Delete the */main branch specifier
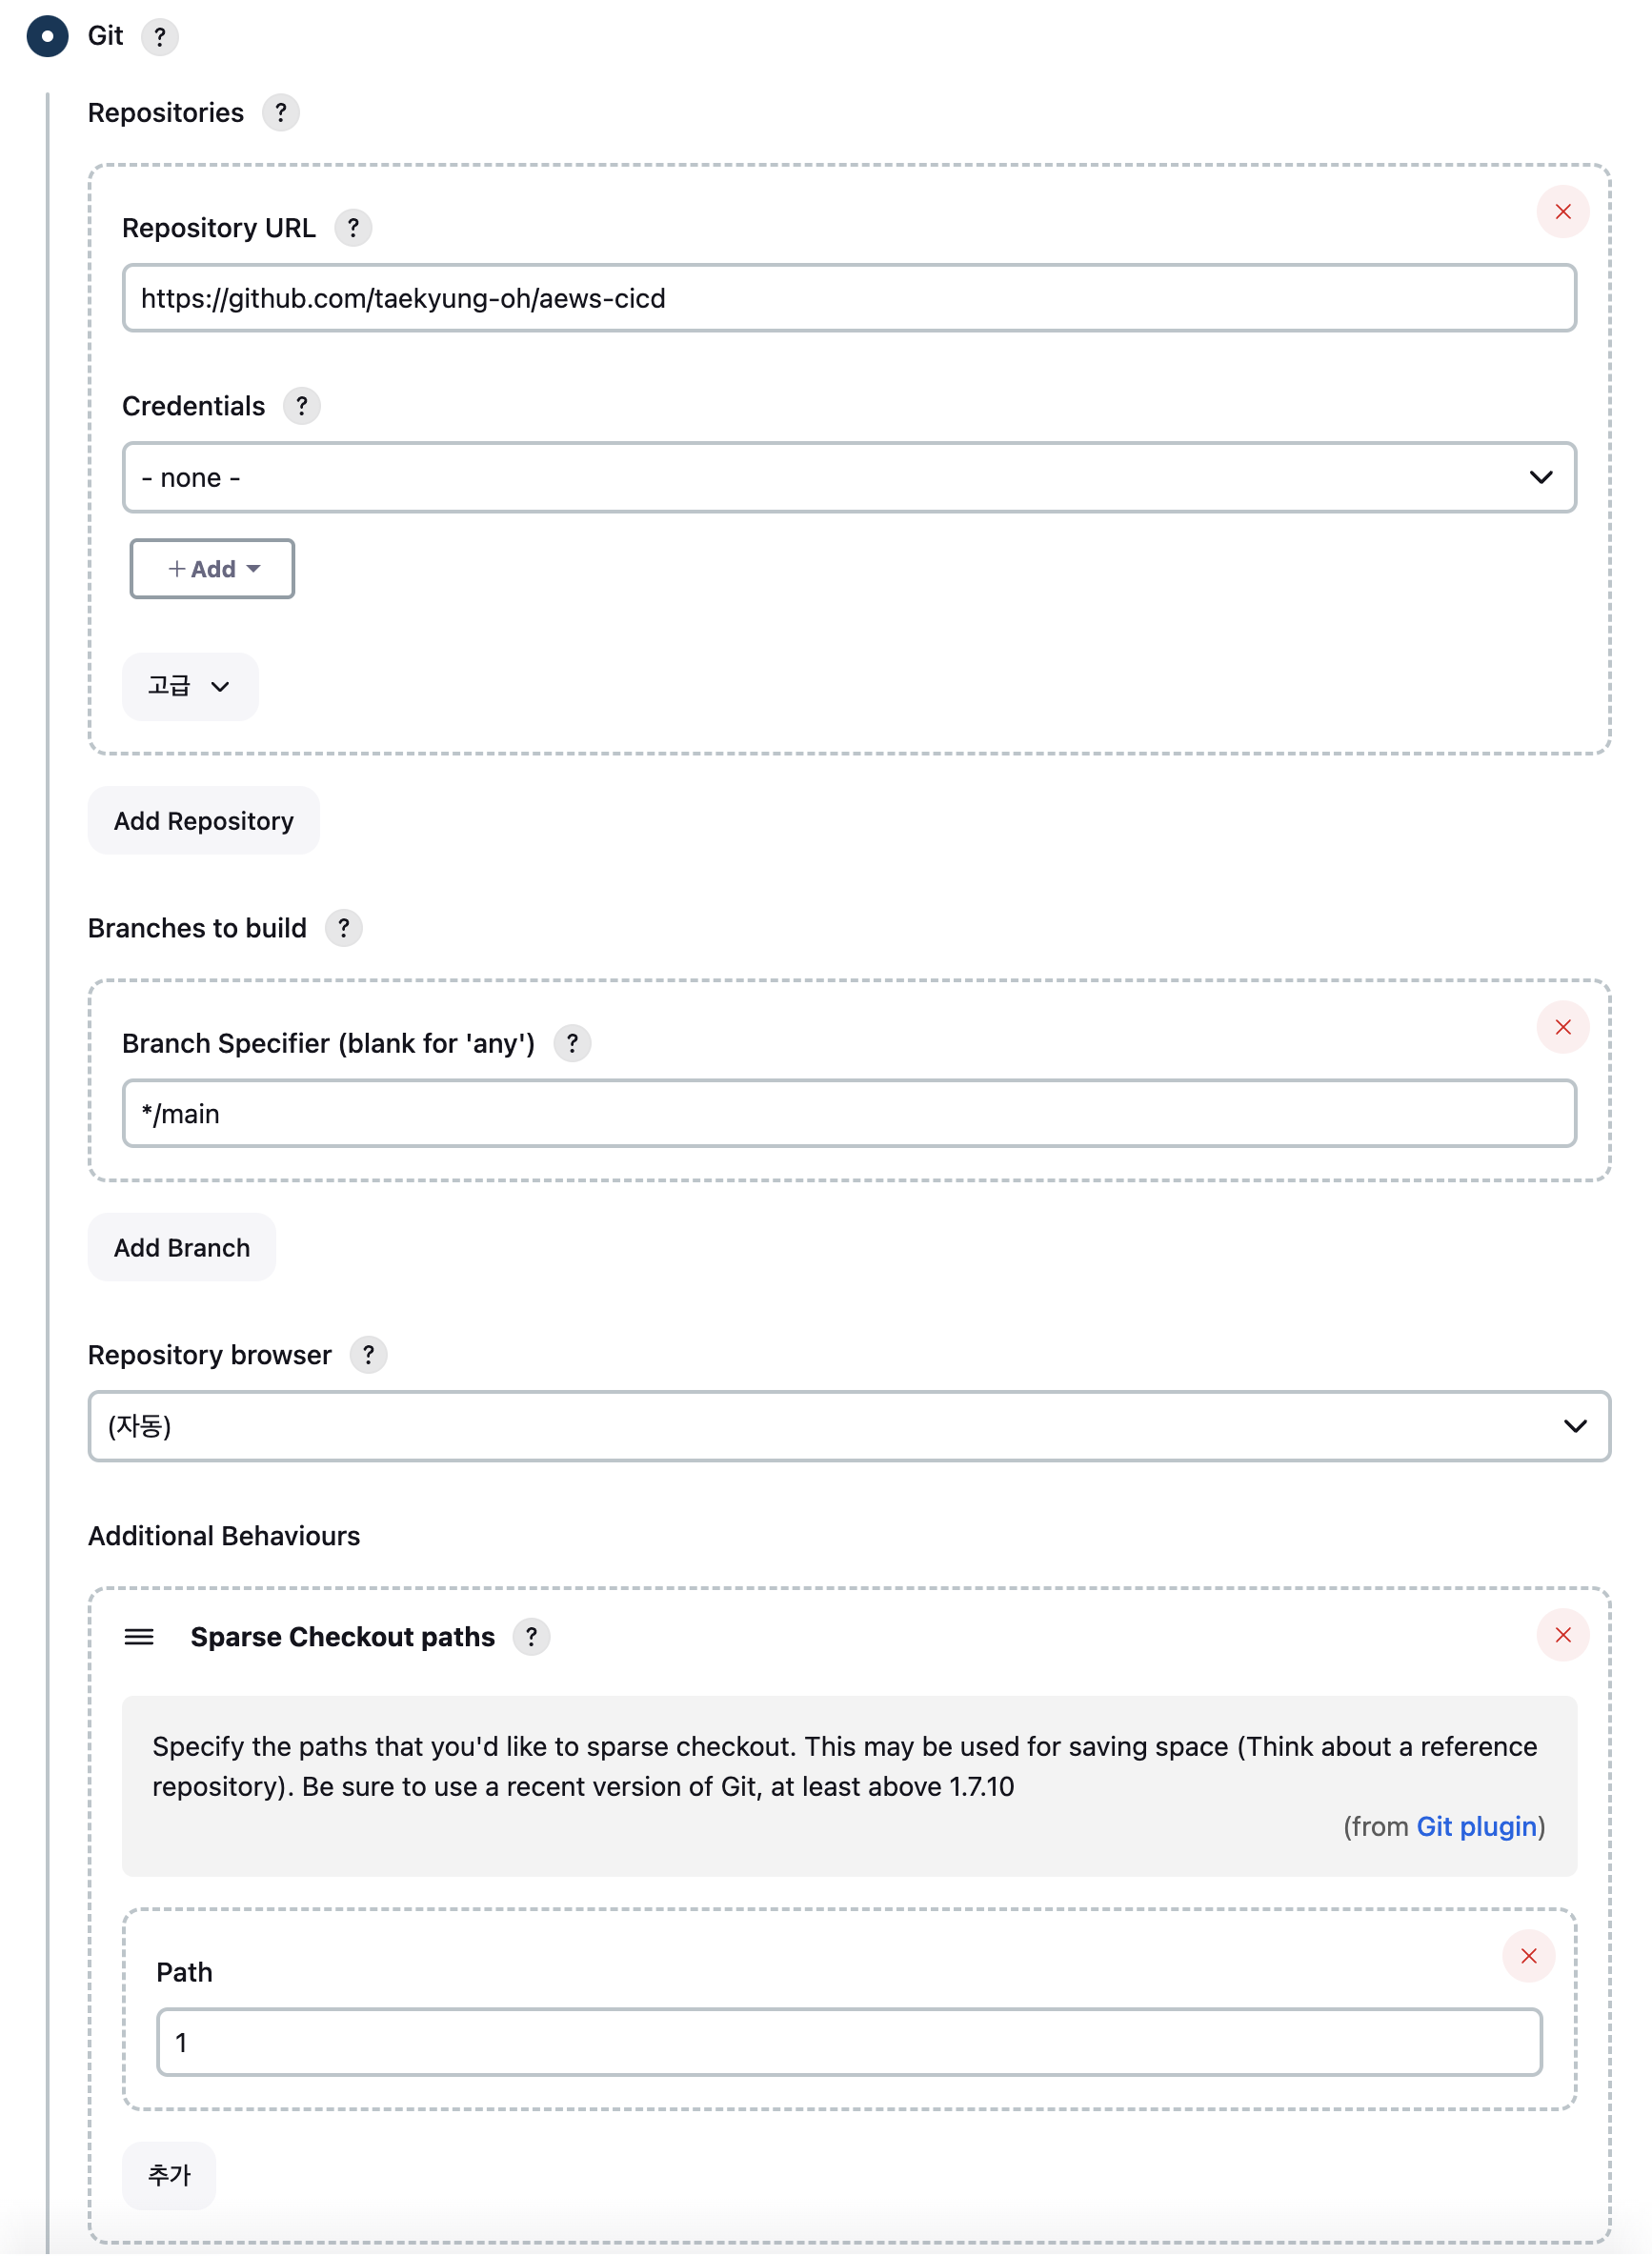The image size is (1652, 2256). [1562, 1027]
